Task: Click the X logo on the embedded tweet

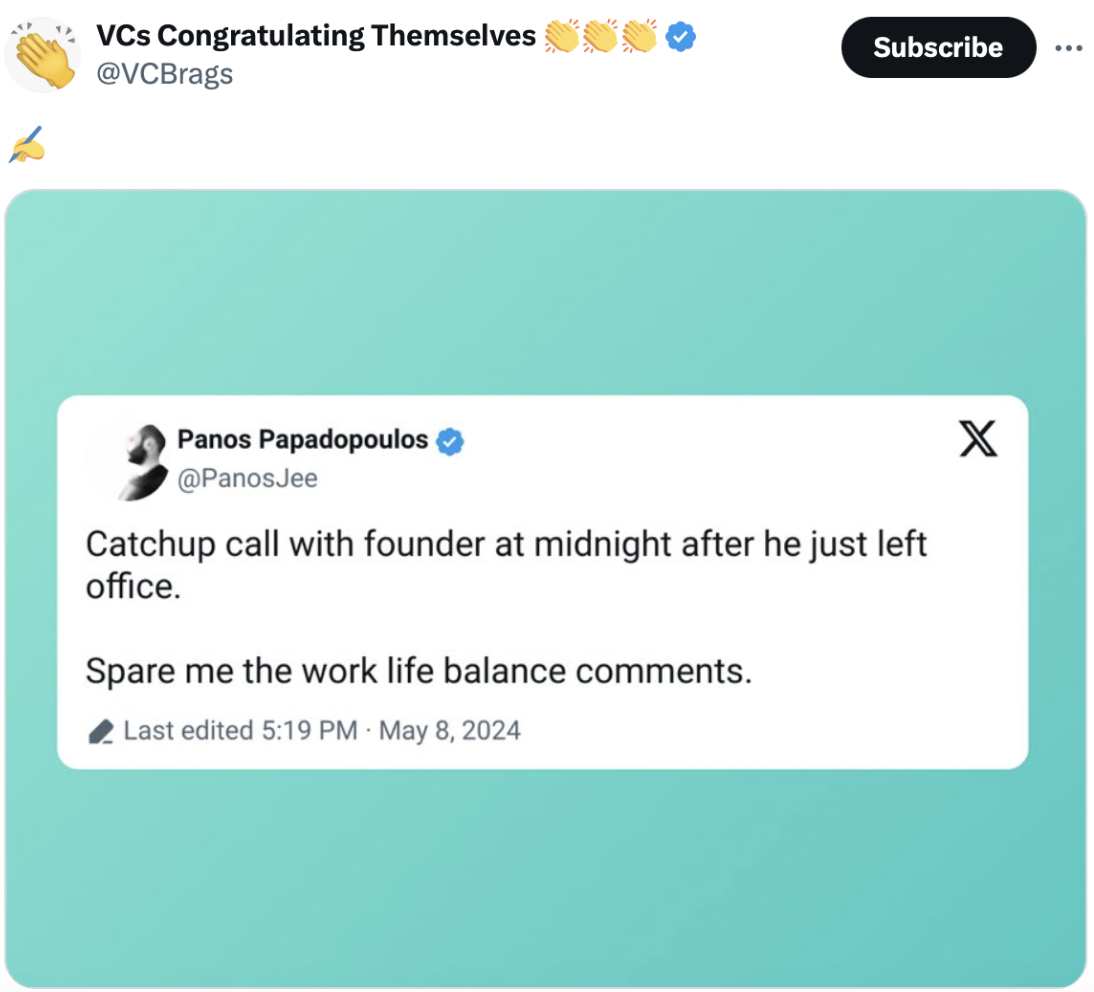Action: point(978,439)
